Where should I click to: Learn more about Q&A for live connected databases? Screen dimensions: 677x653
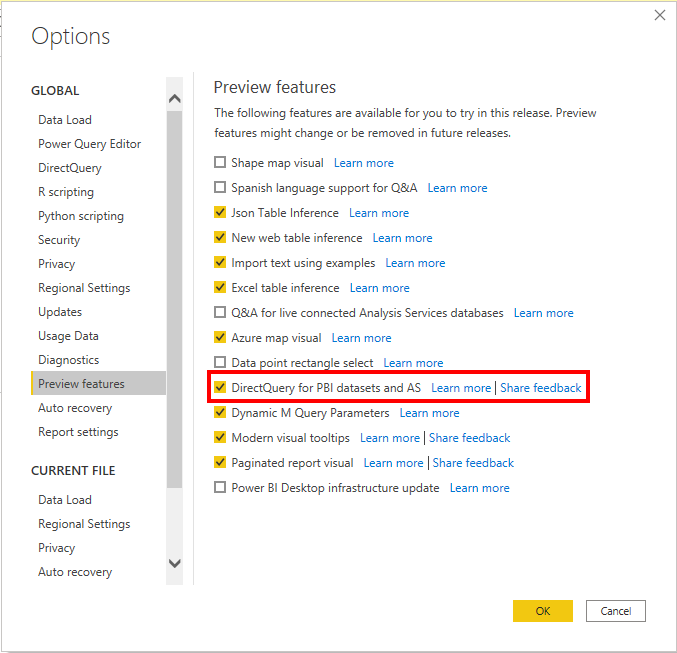click(543, 313)
